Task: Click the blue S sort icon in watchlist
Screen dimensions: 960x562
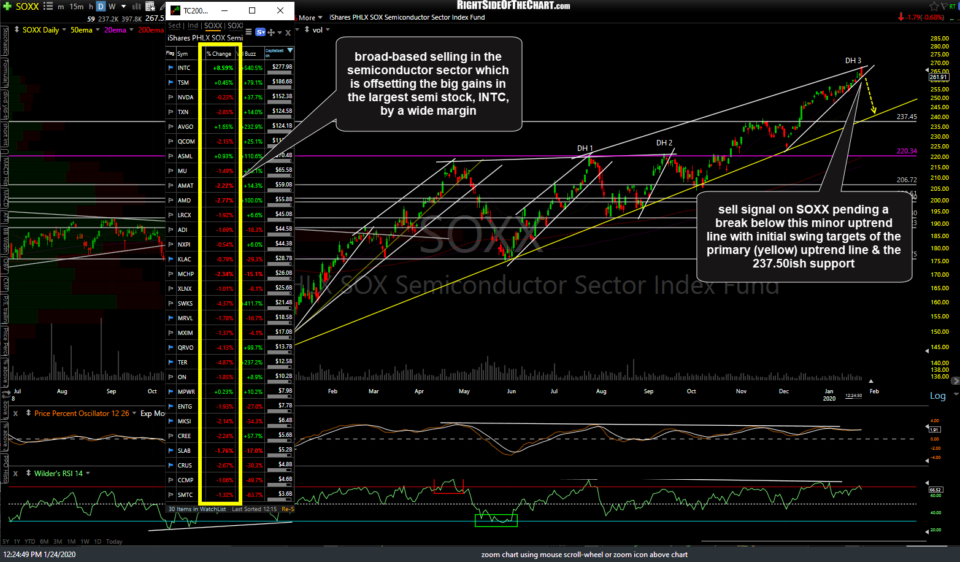Action: point(260,32)
